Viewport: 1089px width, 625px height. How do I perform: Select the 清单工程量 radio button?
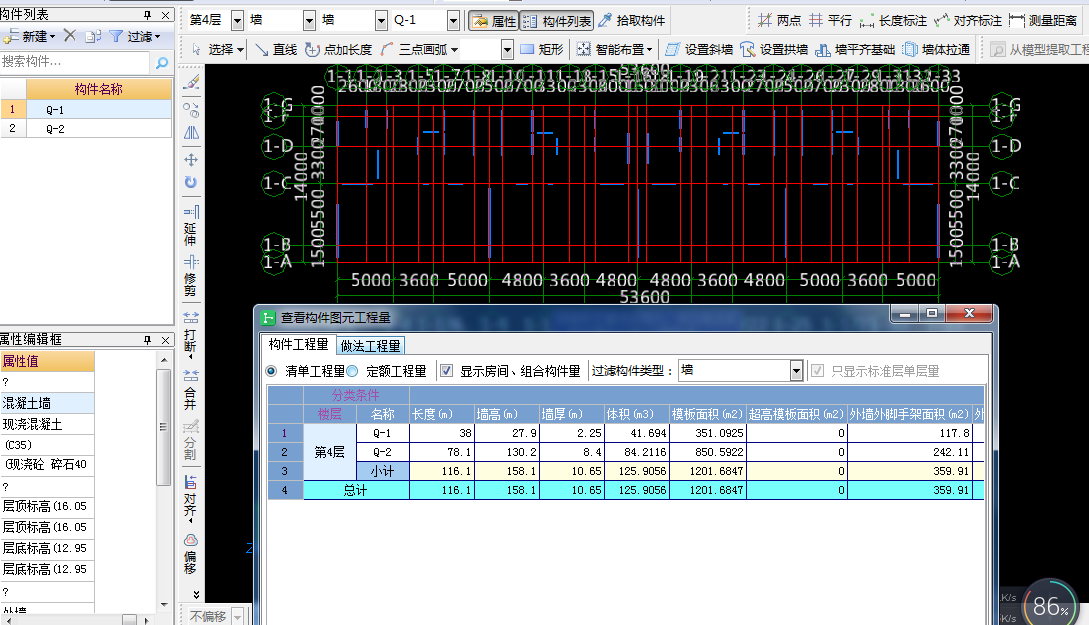[272, 372]
